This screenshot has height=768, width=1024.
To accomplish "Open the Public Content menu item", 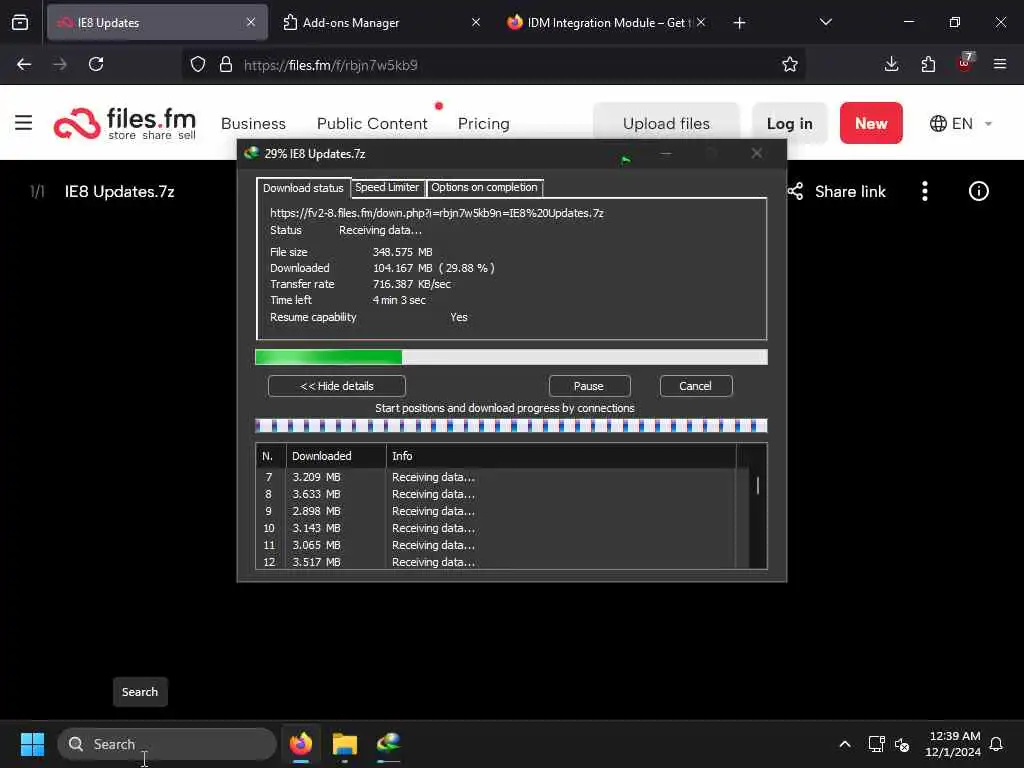I will [372, 123].
